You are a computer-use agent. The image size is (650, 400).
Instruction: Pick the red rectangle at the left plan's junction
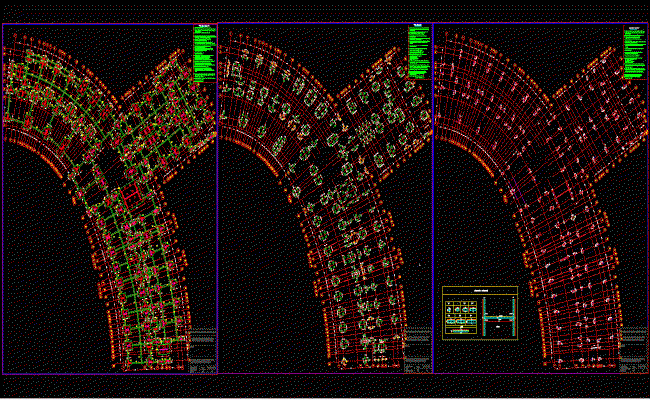(131, 194)
